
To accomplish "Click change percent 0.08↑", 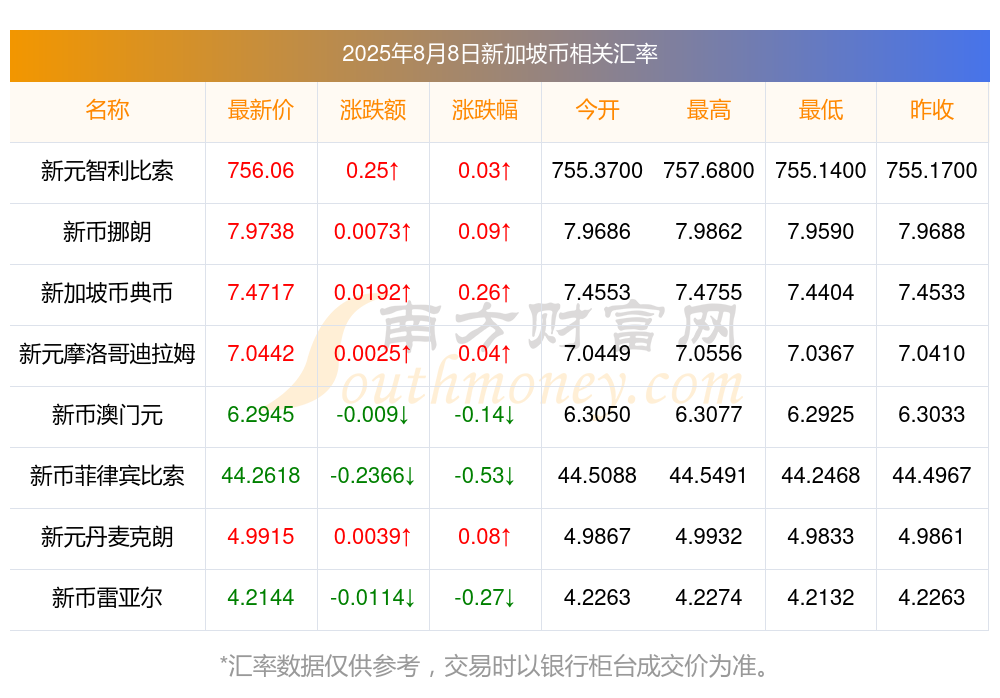I will tap(485, 537).
